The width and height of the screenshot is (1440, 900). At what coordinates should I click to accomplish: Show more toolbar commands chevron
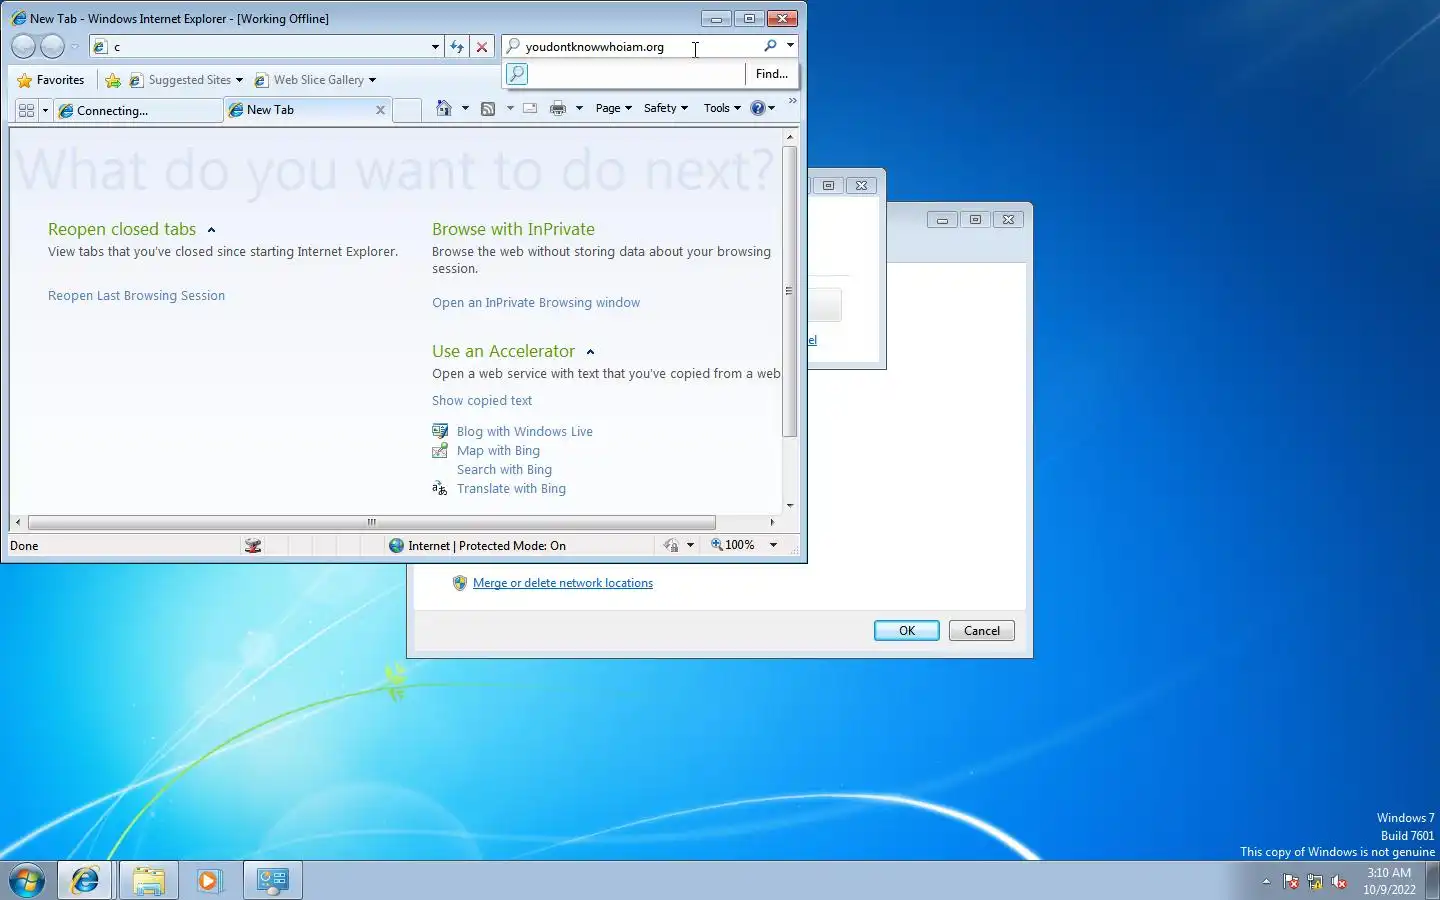click(x=793, y=101)
